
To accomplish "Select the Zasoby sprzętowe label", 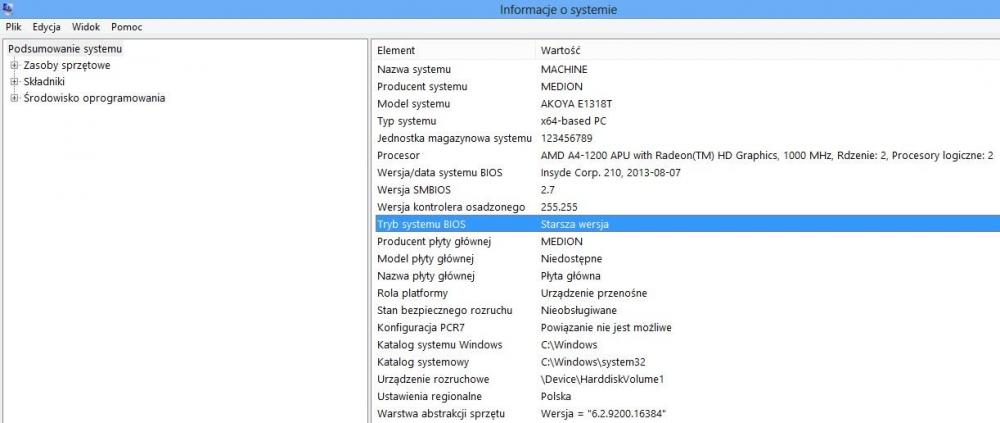I will (x=67, y=66).
